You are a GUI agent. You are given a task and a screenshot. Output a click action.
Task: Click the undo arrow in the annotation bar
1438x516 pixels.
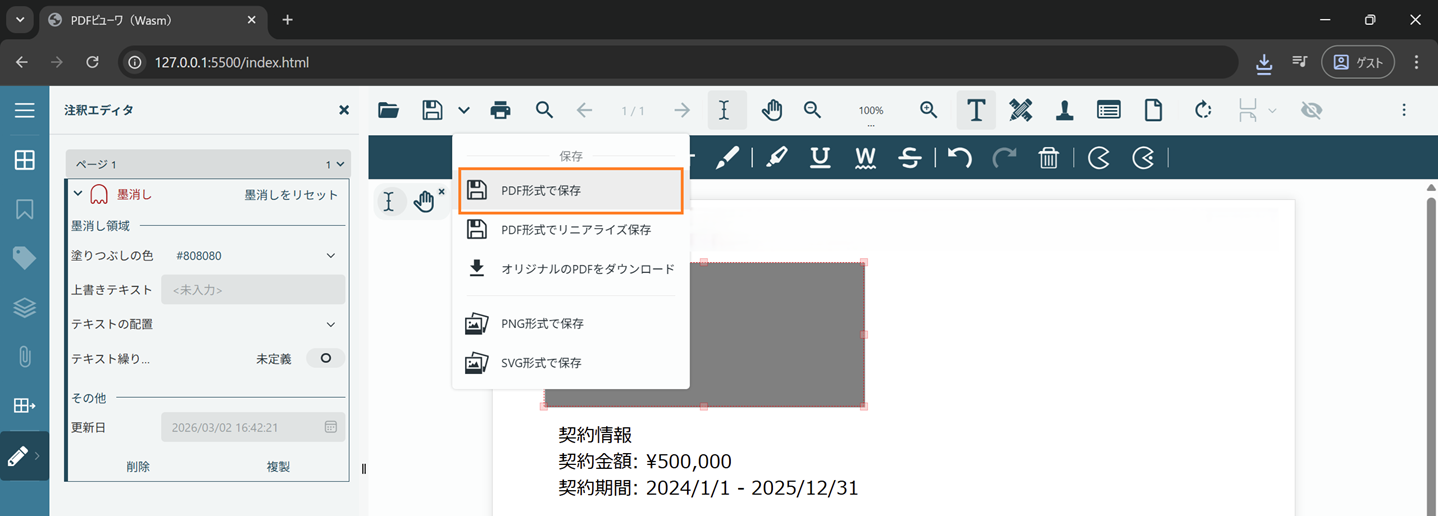click(960, 158)
